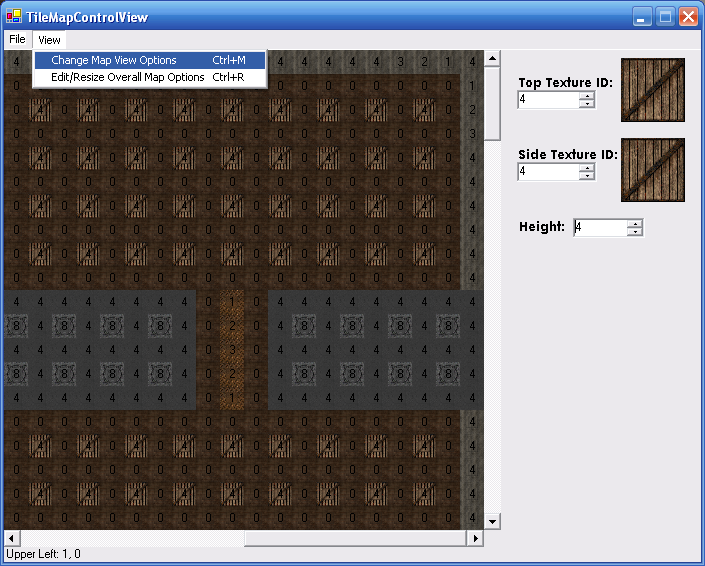Screen dimensions: 705x566
Task: Click the View menu in the menu bar
Action: 49,40
